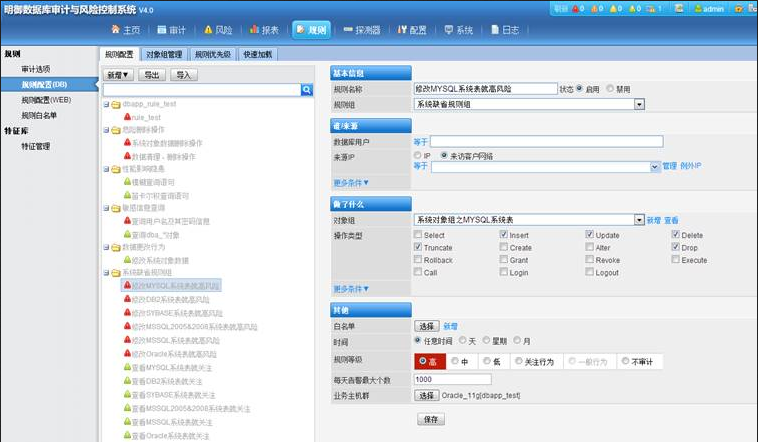Click green icon of 查看Oracle系统表就关注
The height and width of the screenshot is (442, 758).
click(127, 436)
